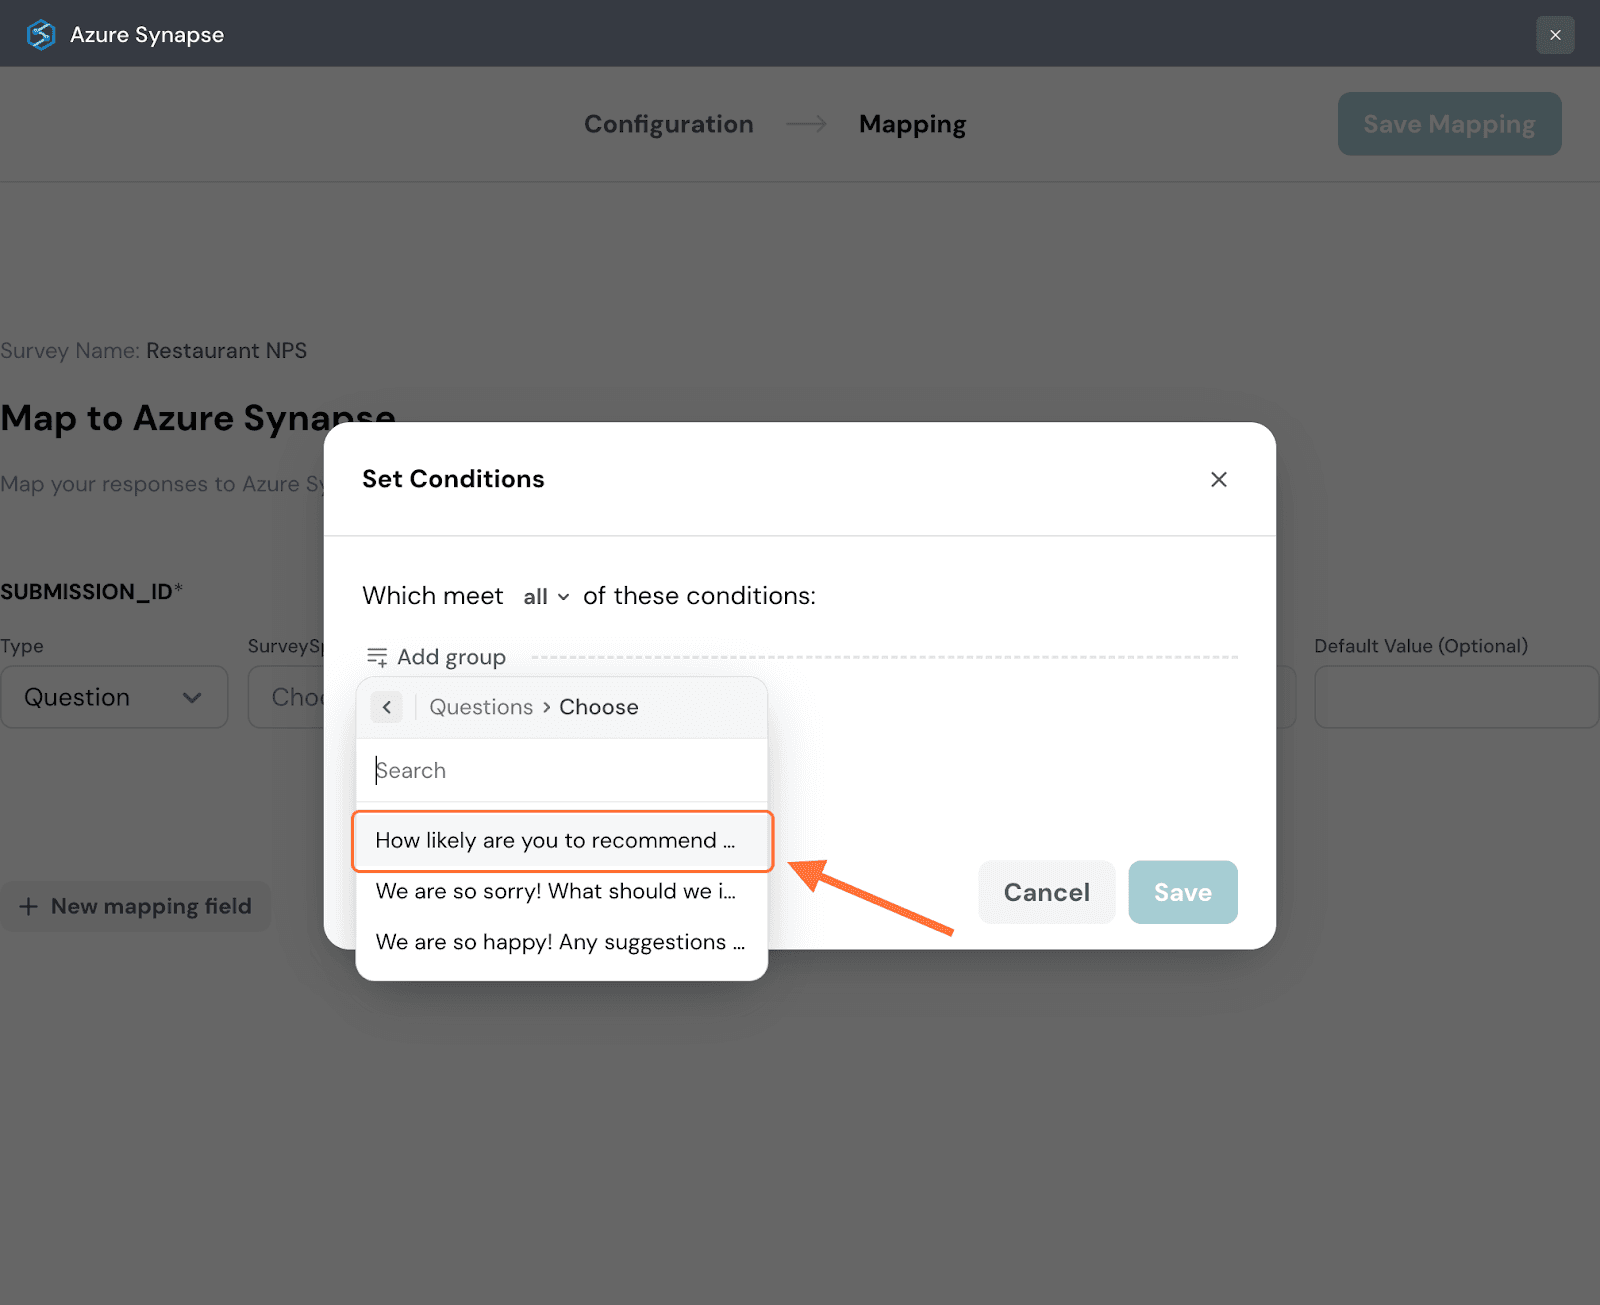
Task: Select 'We are so sorry! What should we' question
Action: [x=556, y=892]
